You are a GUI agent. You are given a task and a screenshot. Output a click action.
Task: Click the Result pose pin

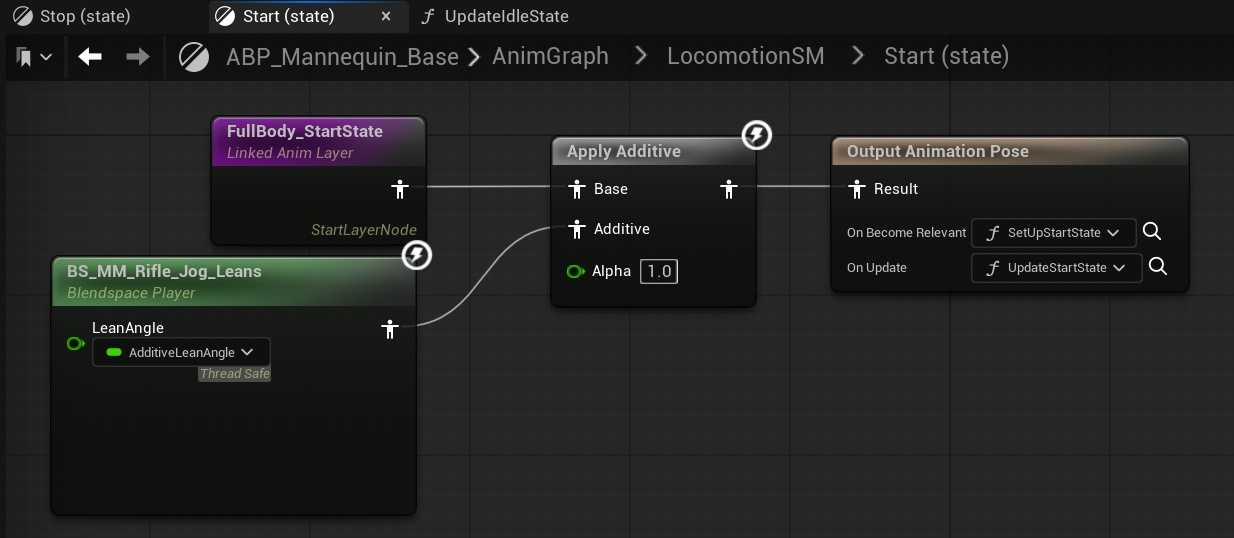point(857,189)
